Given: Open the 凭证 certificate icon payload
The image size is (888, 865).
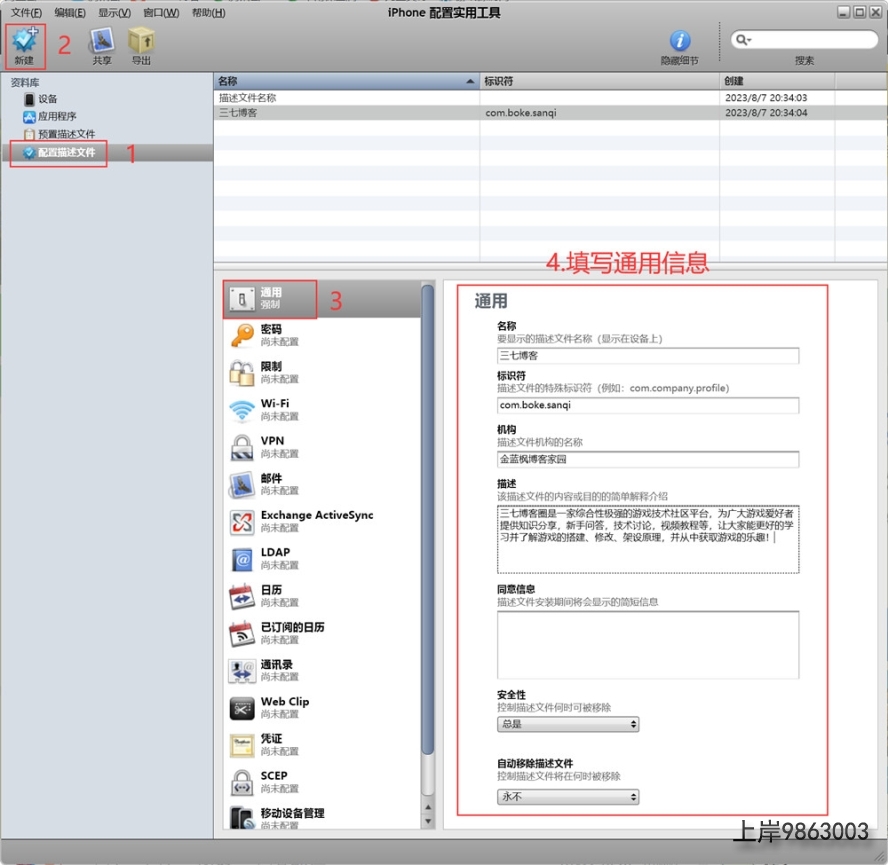Looking at the screenshot, I should (242, 745).
